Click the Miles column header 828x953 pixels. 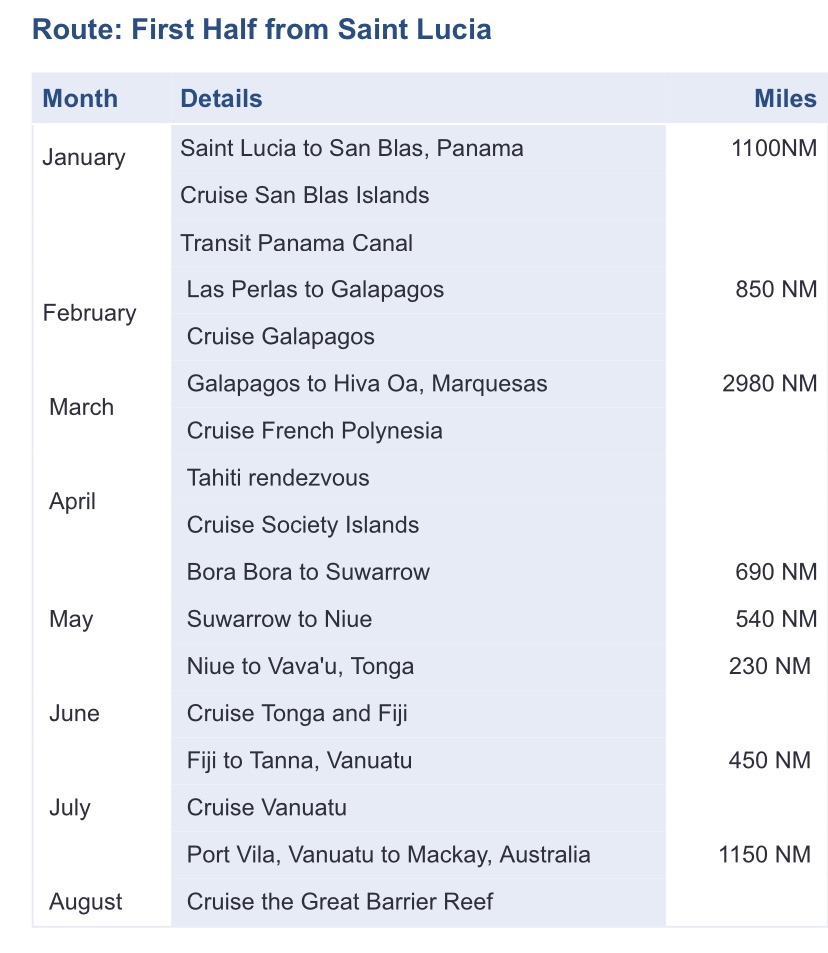785,99
